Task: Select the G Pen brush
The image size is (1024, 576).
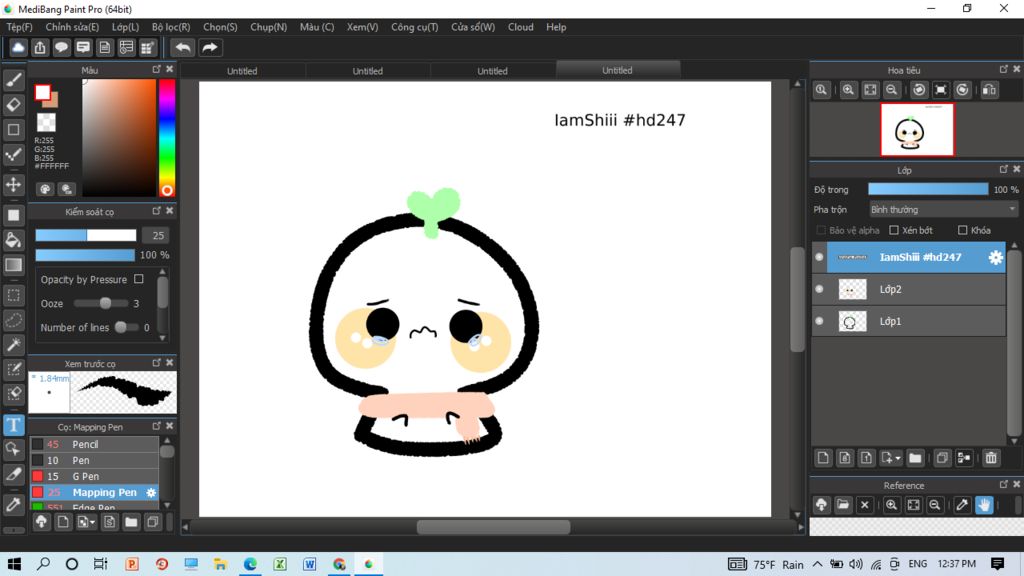Action: [x=95, y=476]
